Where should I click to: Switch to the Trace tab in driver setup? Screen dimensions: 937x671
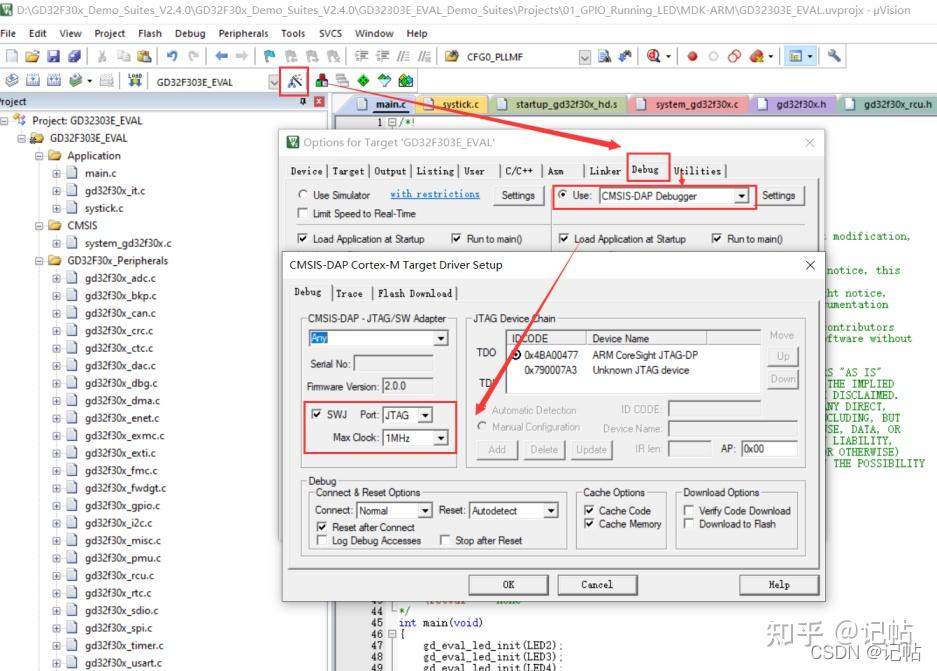pyautogui.click(x=349, y=293)
